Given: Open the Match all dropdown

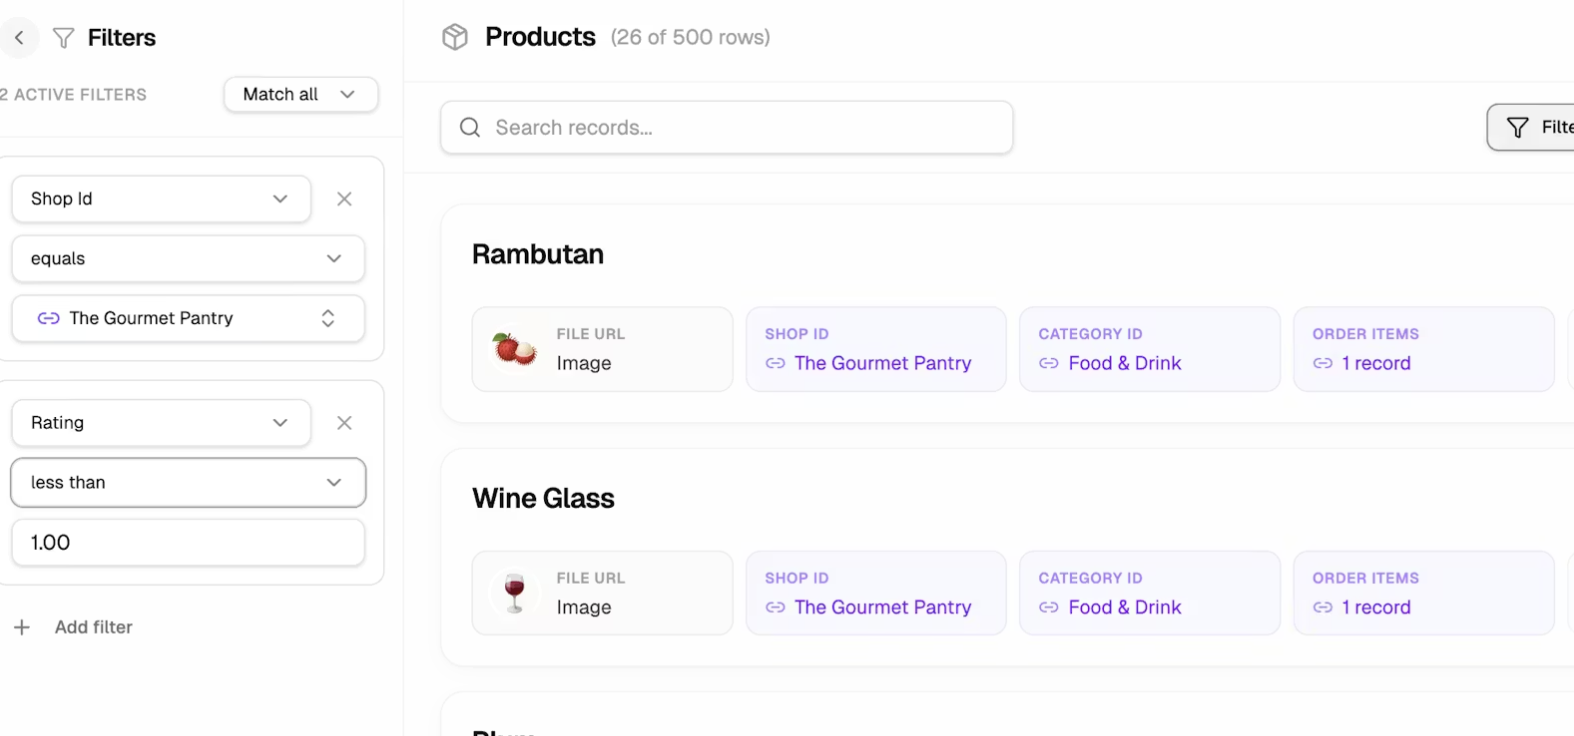Looking at the screenshot, I should [x=300, y=94].
